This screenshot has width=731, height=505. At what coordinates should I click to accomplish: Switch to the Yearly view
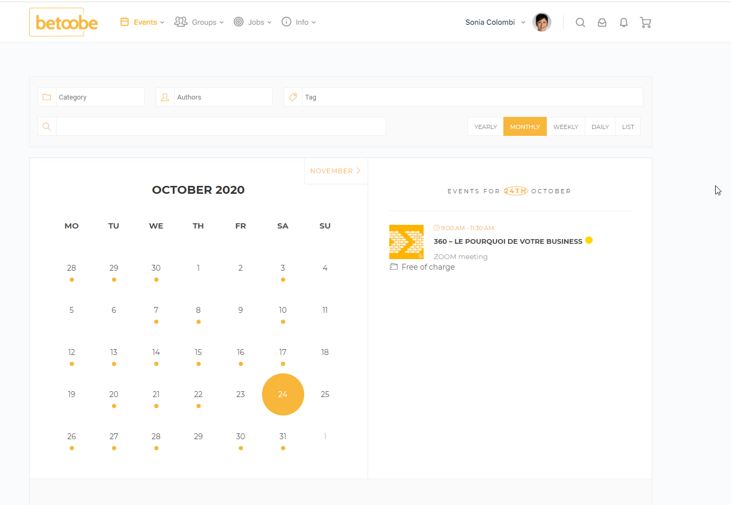tap(485, 126)
